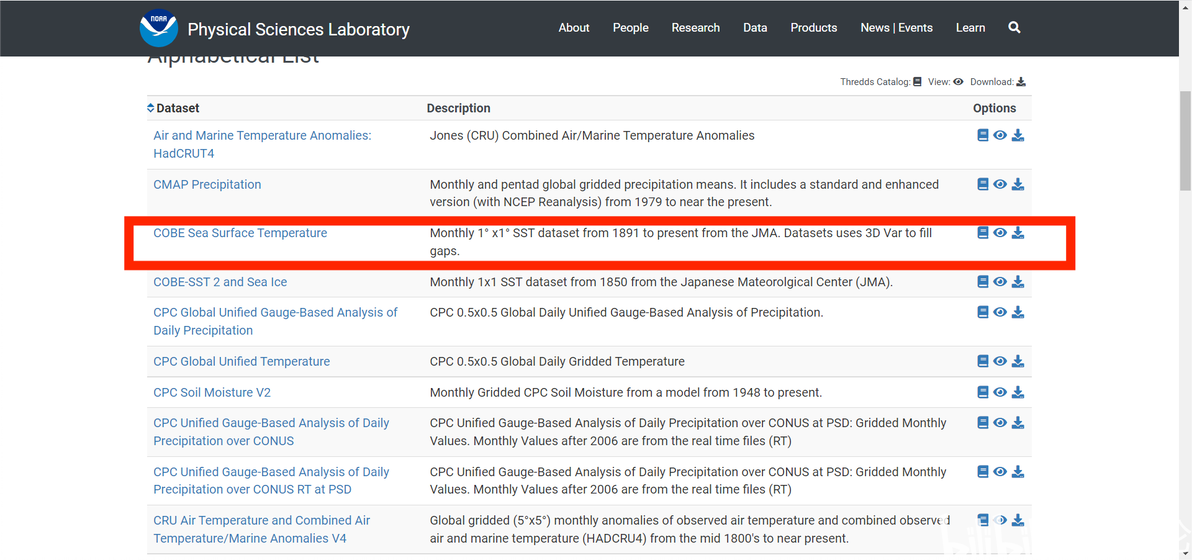
Task: Sort the table by Dataset column arrow
Action: pyautogui.click(x=151, y=108)
